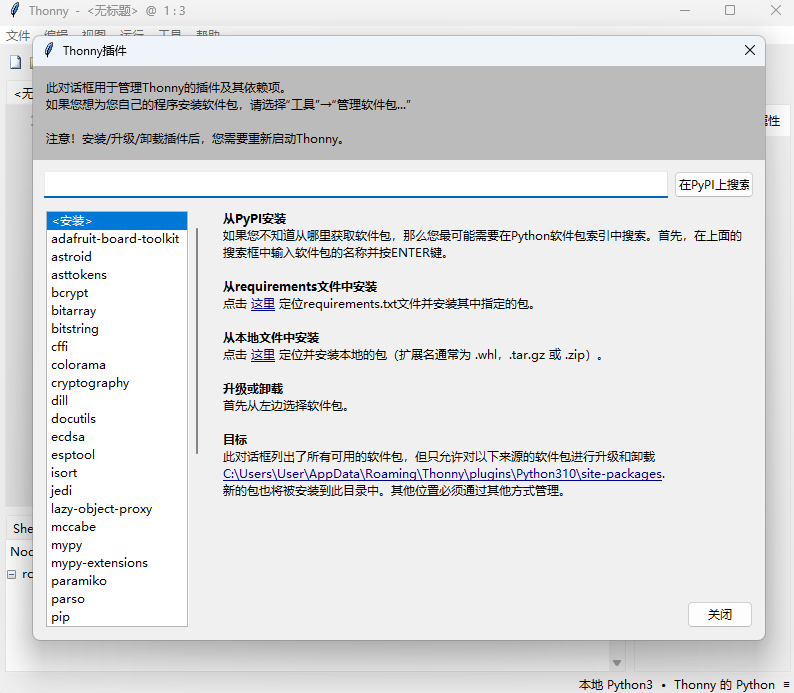This screenshot has height=693, width=794.
Task: Collapse the tree node in Thonny lower-left panel
Action: pyautogui.click(x=12, y=575)
